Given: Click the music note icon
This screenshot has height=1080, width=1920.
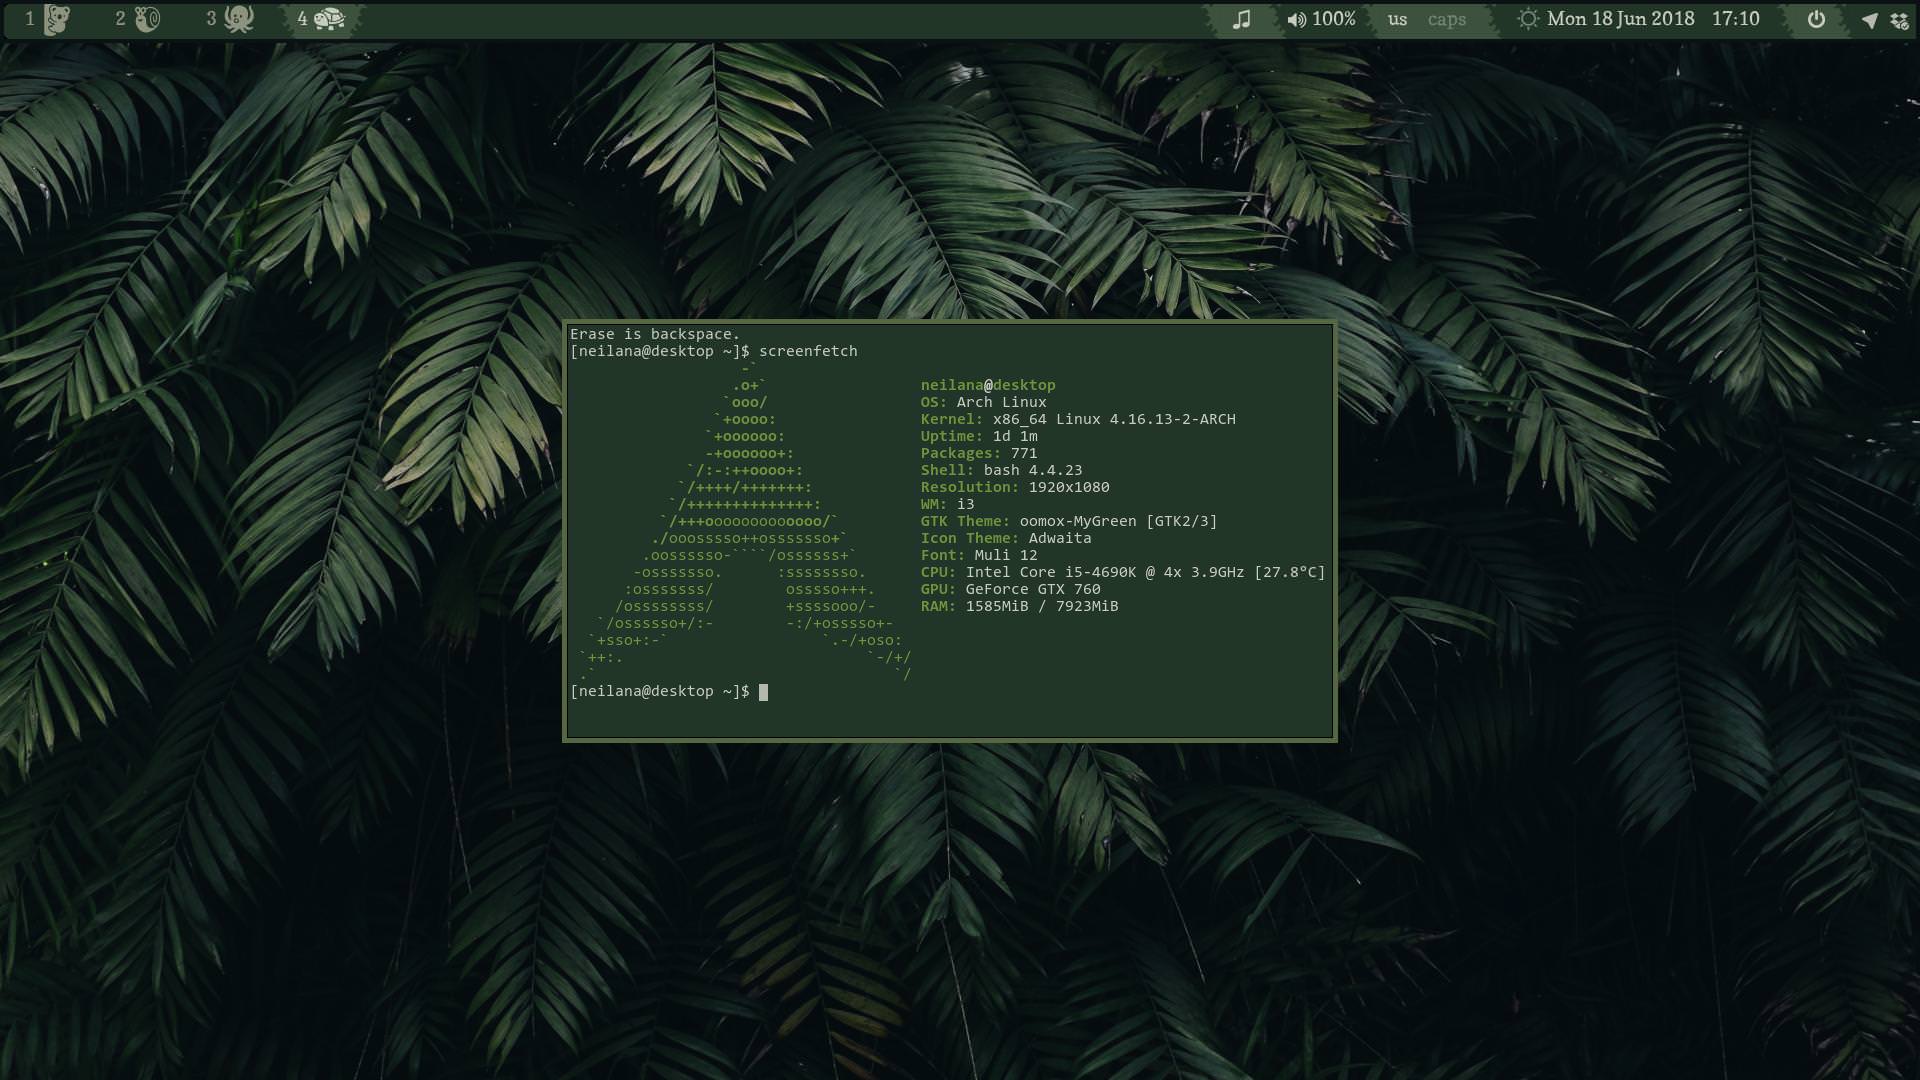Looking at the screenshot, I should [1241, 19].
